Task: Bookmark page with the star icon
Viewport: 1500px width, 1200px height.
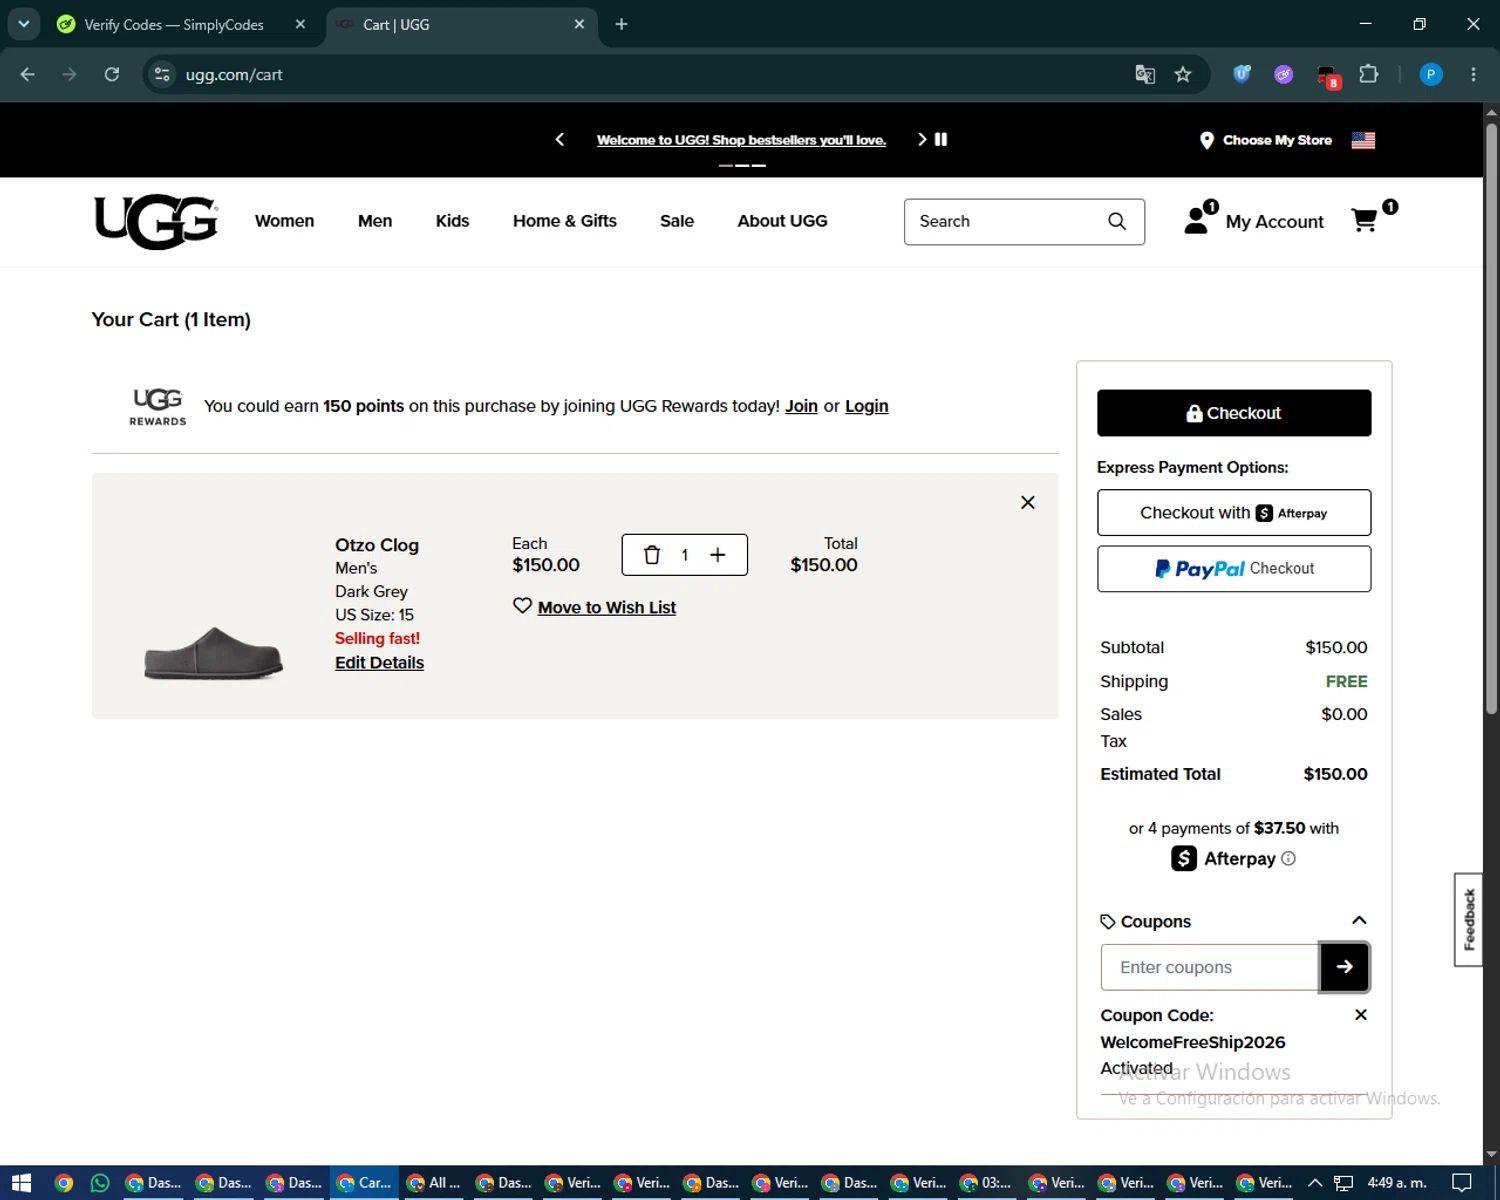Action: coord(1183,74)
